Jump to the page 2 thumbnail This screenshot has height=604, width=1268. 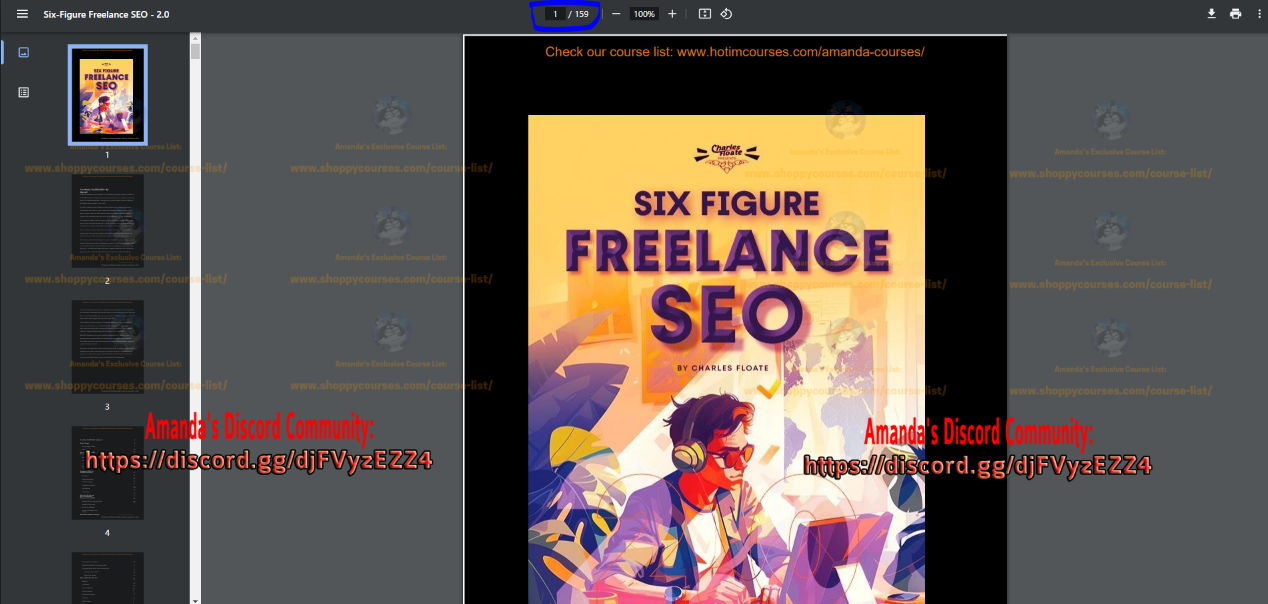(107, 221)
